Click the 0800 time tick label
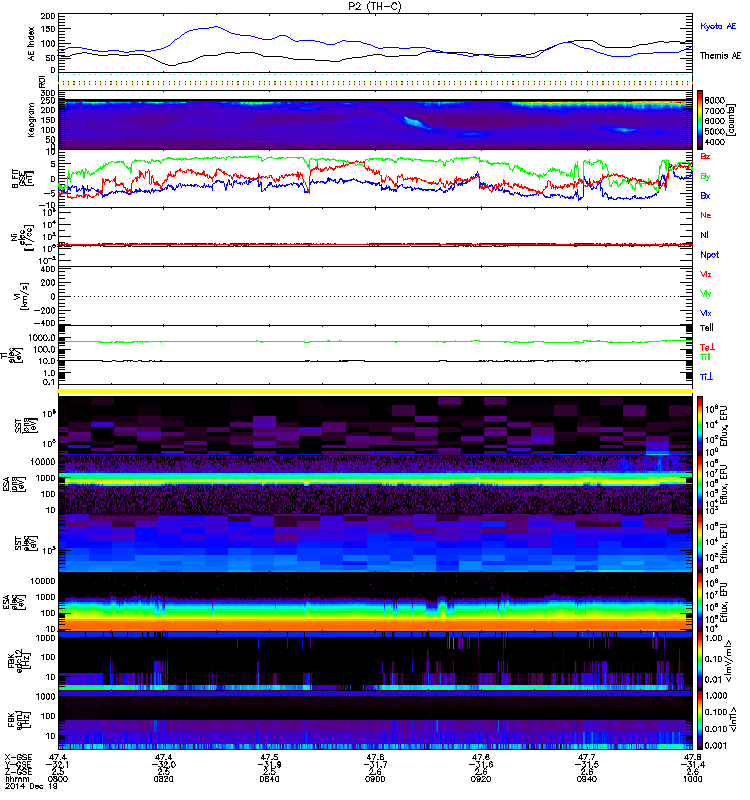750x800 pixels. click(x=57, y=779)
